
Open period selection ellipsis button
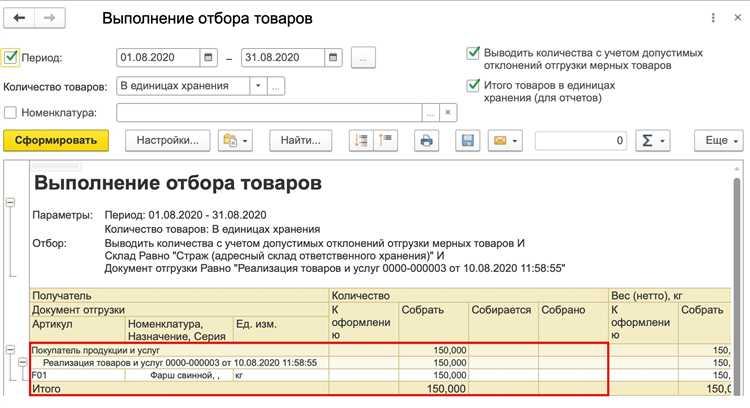(x=363, y=58)
